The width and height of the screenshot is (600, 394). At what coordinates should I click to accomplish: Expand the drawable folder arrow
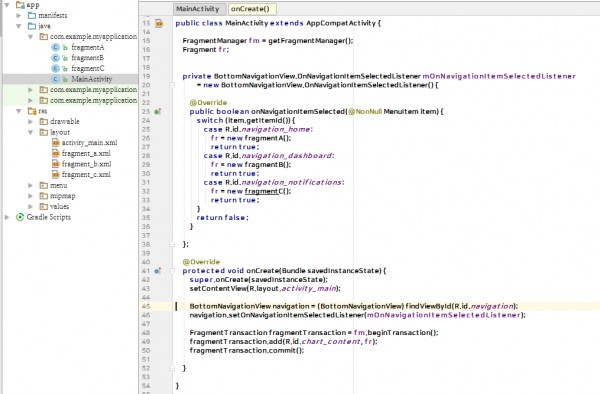point(31,122)
